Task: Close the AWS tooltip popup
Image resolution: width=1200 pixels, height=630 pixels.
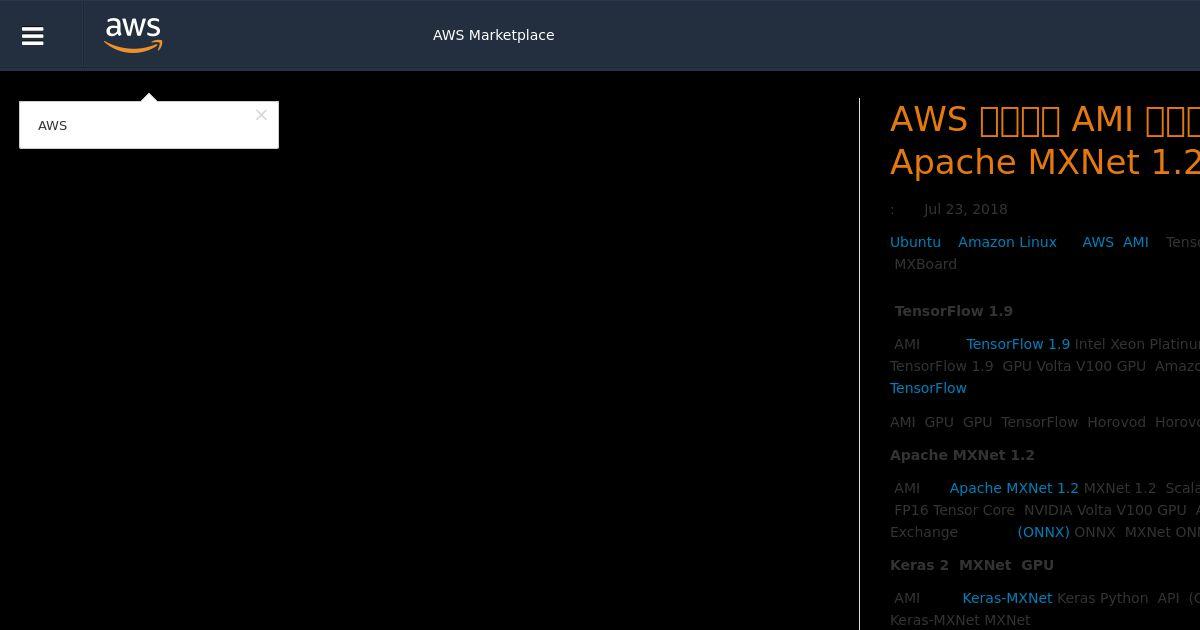Action: pyautogui.click(x=261, y=115)
